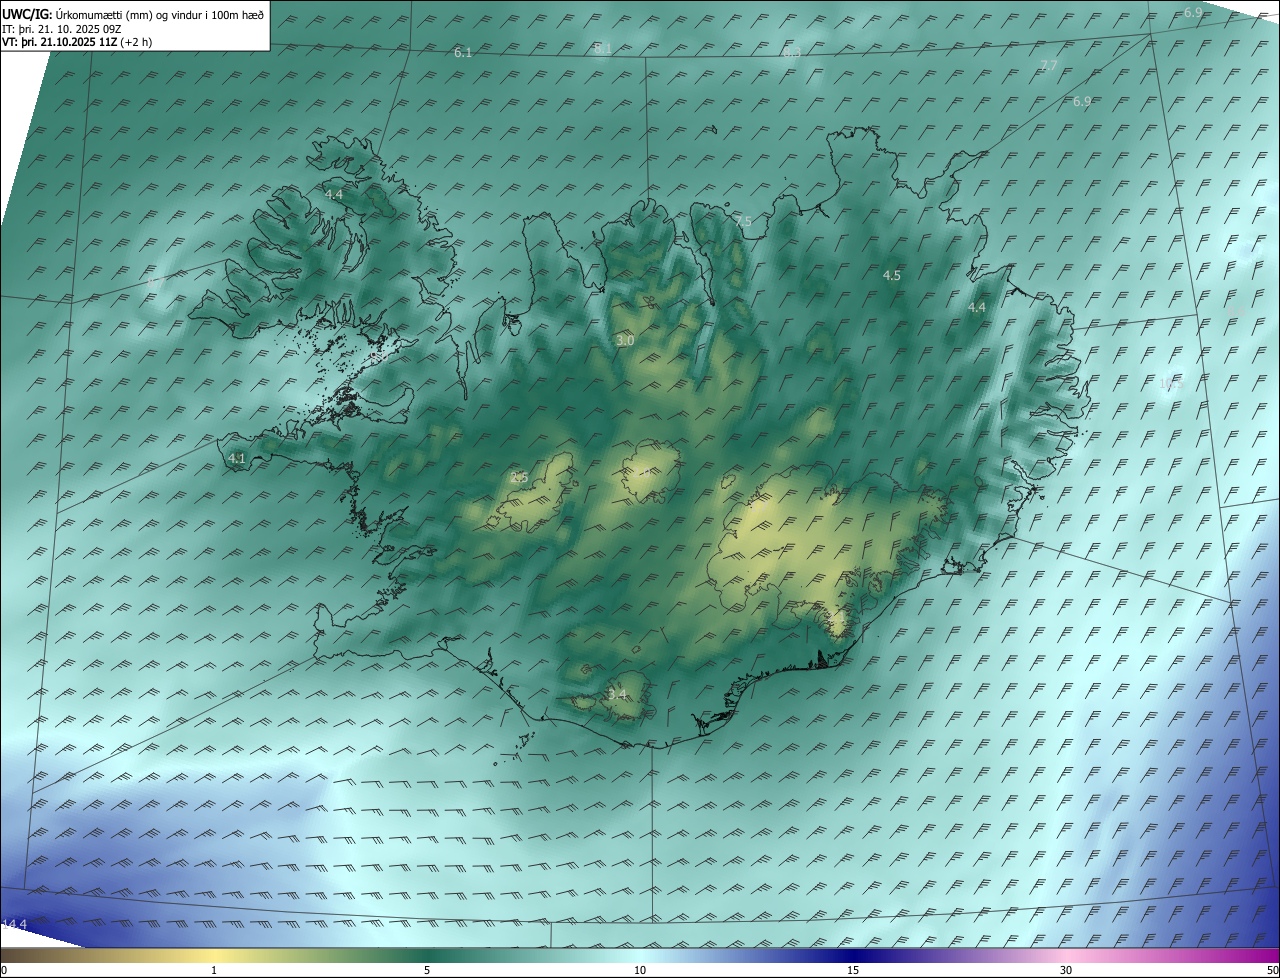
Task: Click the 30 tick on the color scale
Action: coord(1066,970)
